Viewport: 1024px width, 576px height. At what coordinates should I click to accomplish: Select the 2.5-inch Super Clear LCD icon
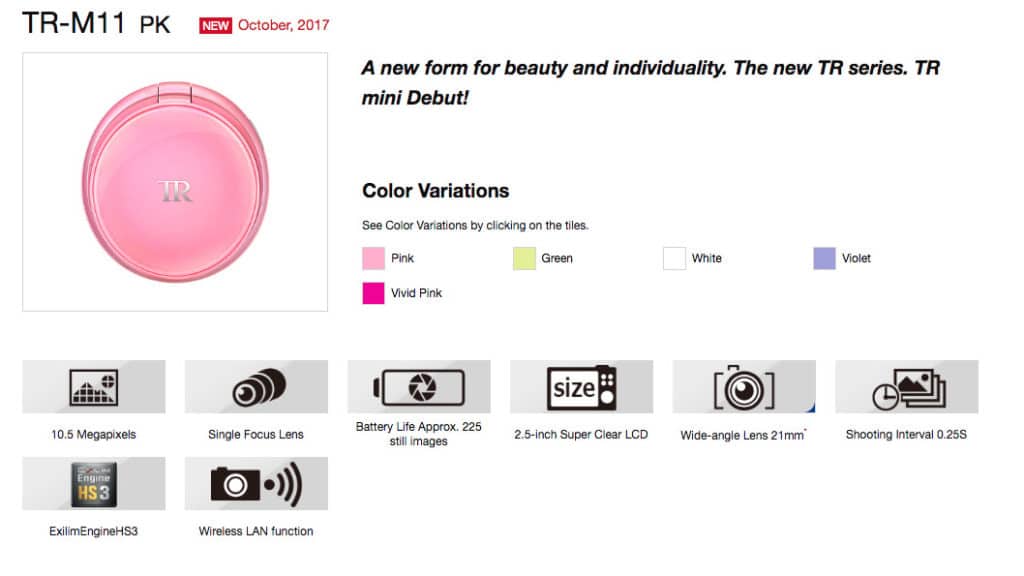click(581, 387)
